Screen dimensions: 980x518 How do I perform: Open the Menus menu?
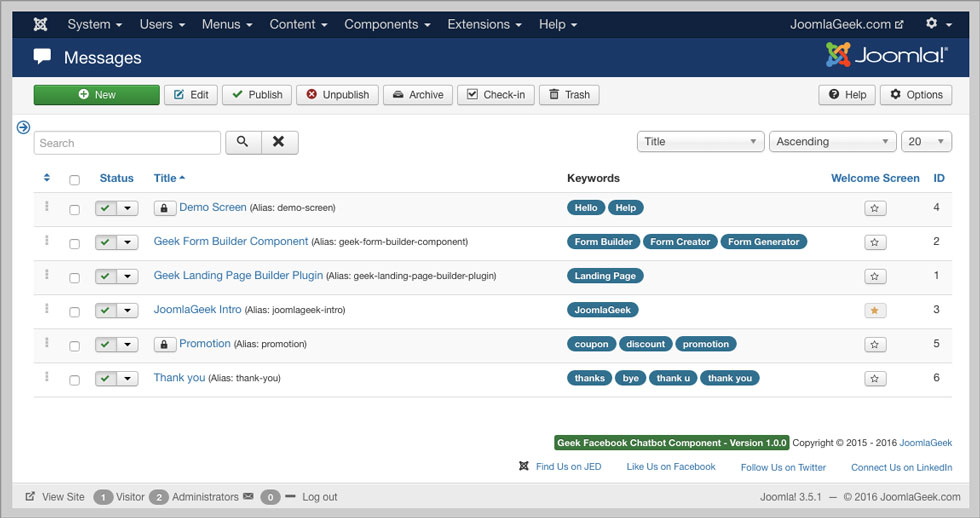227,24
